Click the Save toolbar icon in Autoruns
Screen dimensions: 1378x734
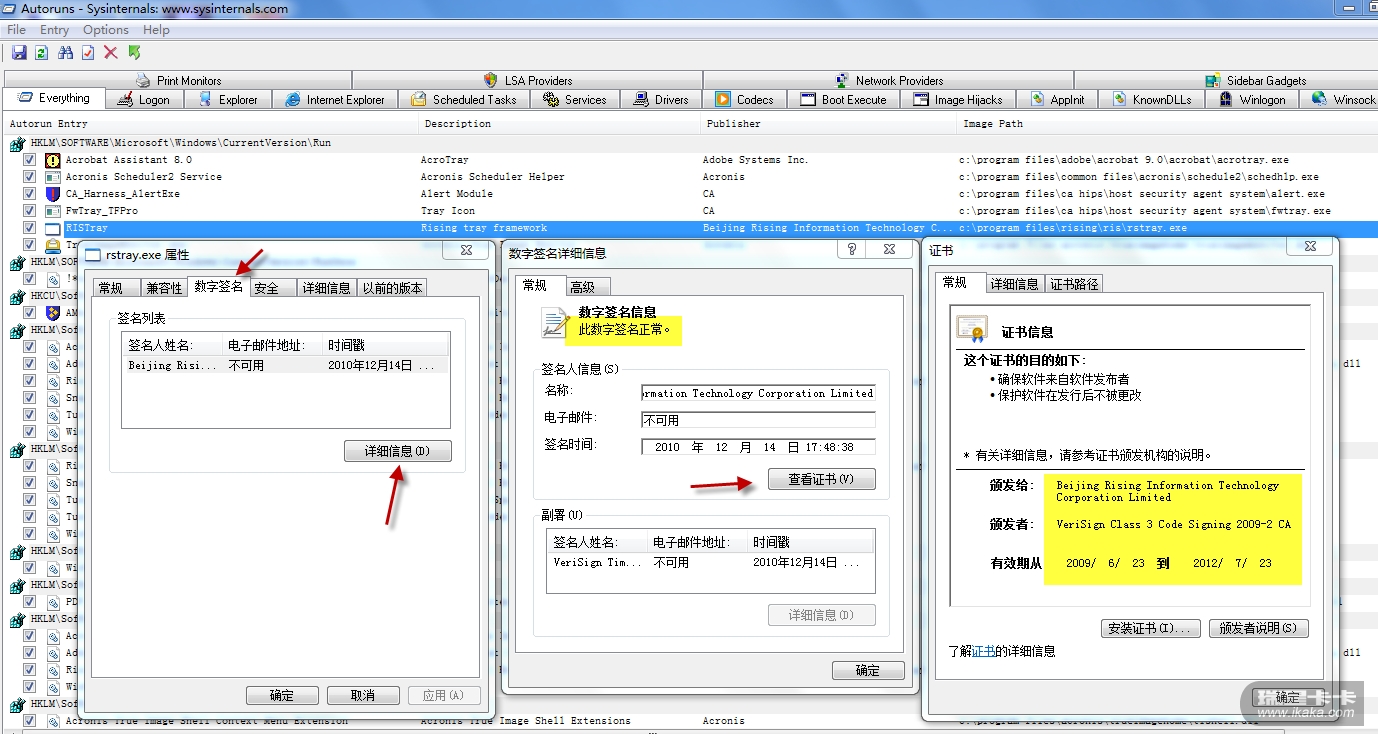point(19,53)
